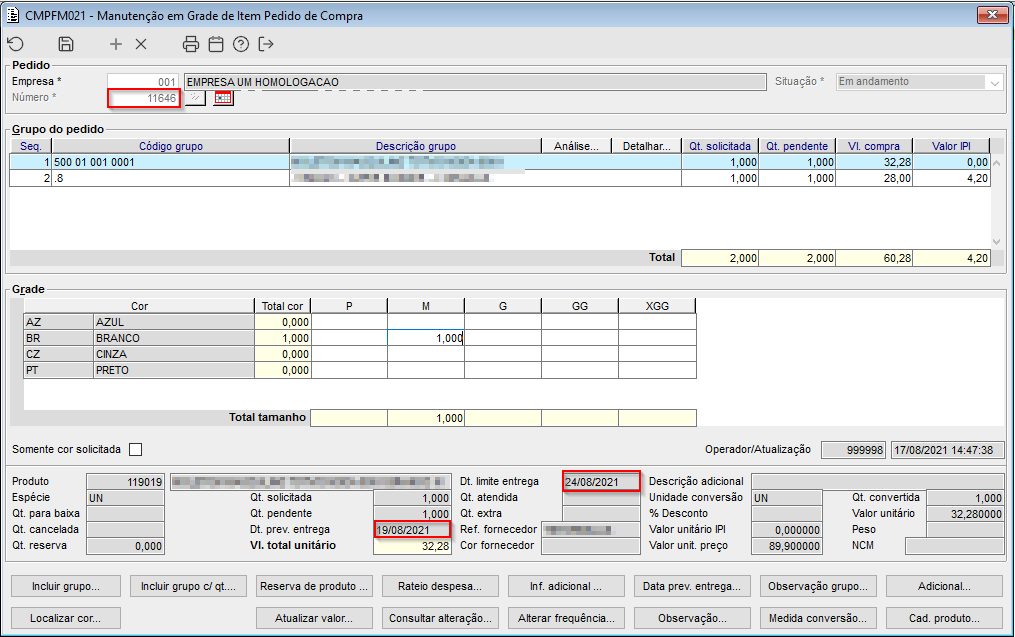Click the Inf. adicional ... button

click(x=566, y=586)
